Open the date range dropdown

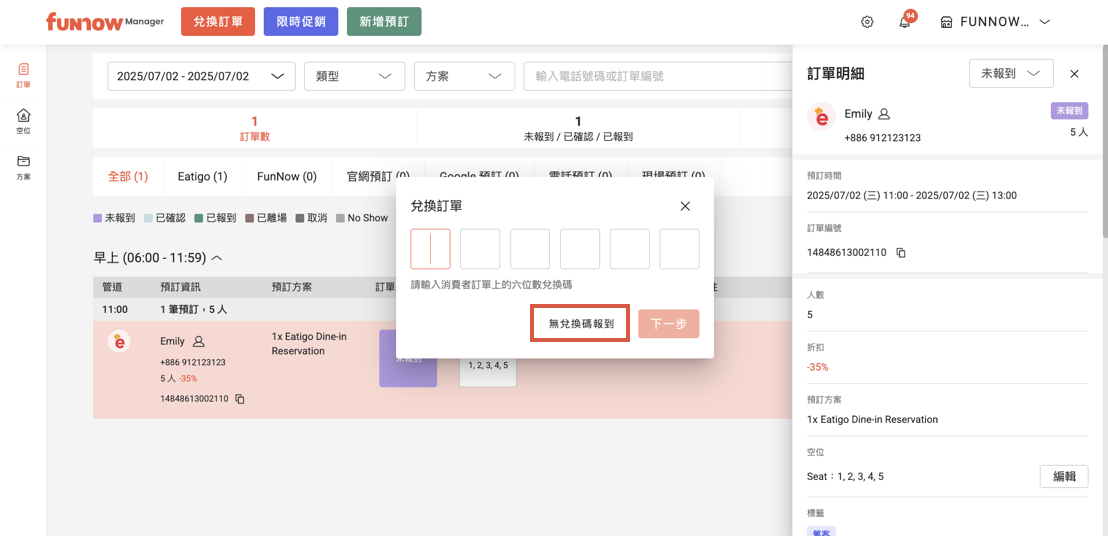tap(201, 76)
